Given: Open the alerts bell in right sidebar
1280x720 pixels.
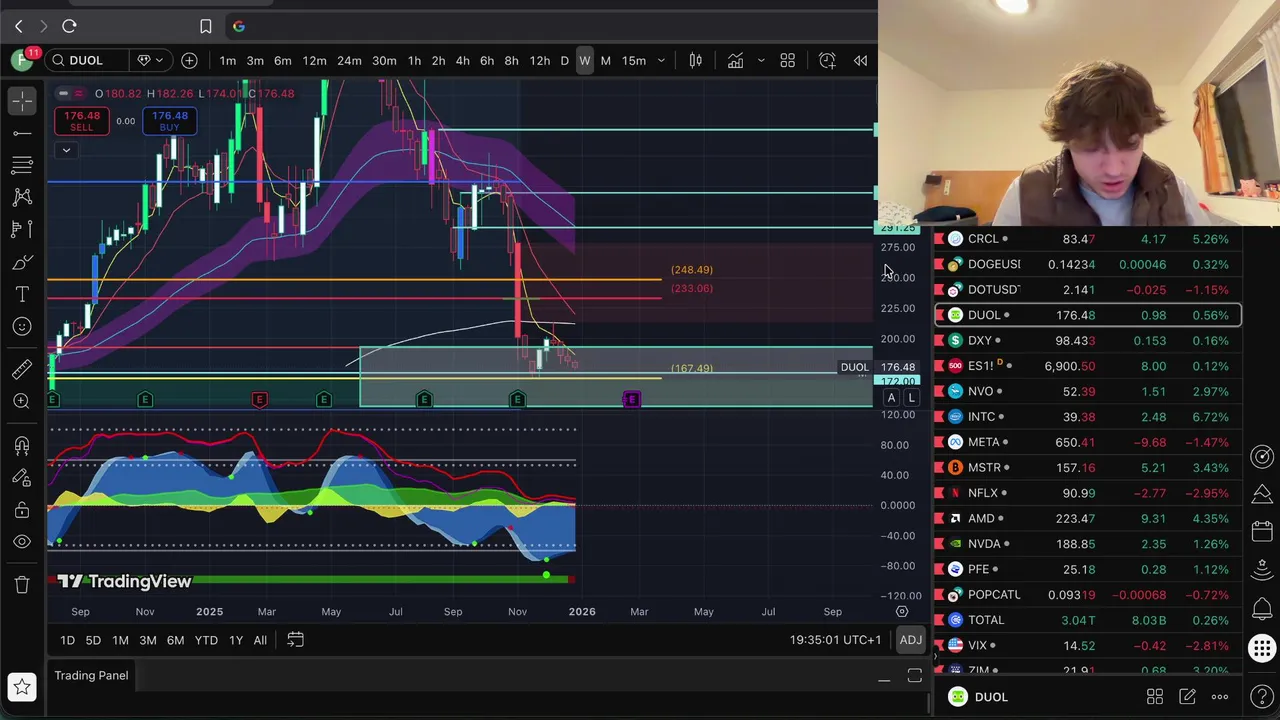Looking at the screenshot, I should tap(1262, 608).
